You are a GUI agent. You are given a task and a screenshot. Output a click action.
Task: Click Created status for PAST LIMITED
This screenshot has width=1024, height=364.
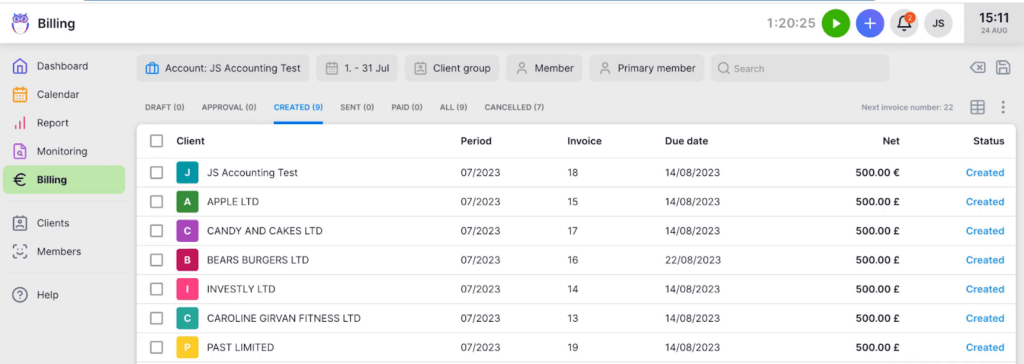(985, 347)
